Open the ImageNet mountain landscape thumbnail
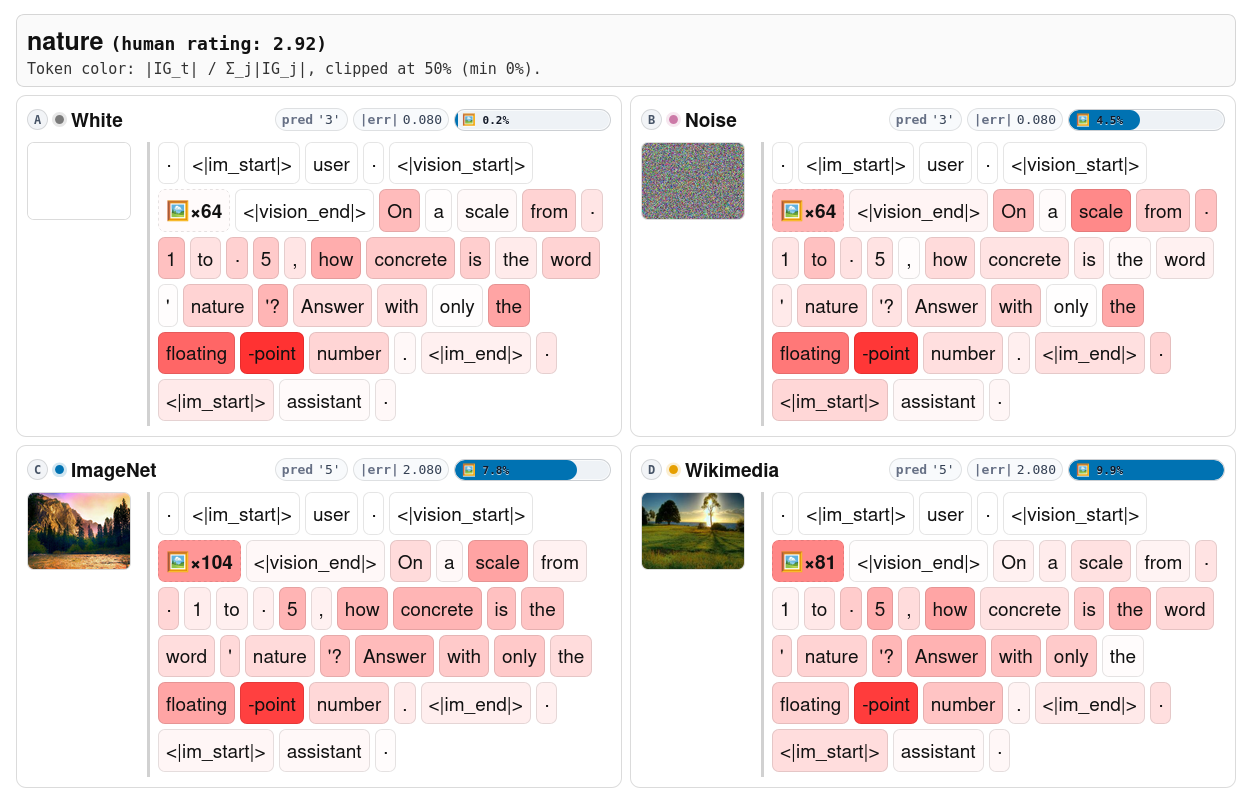Screen dimensions: 1252x808 [79, 531]
